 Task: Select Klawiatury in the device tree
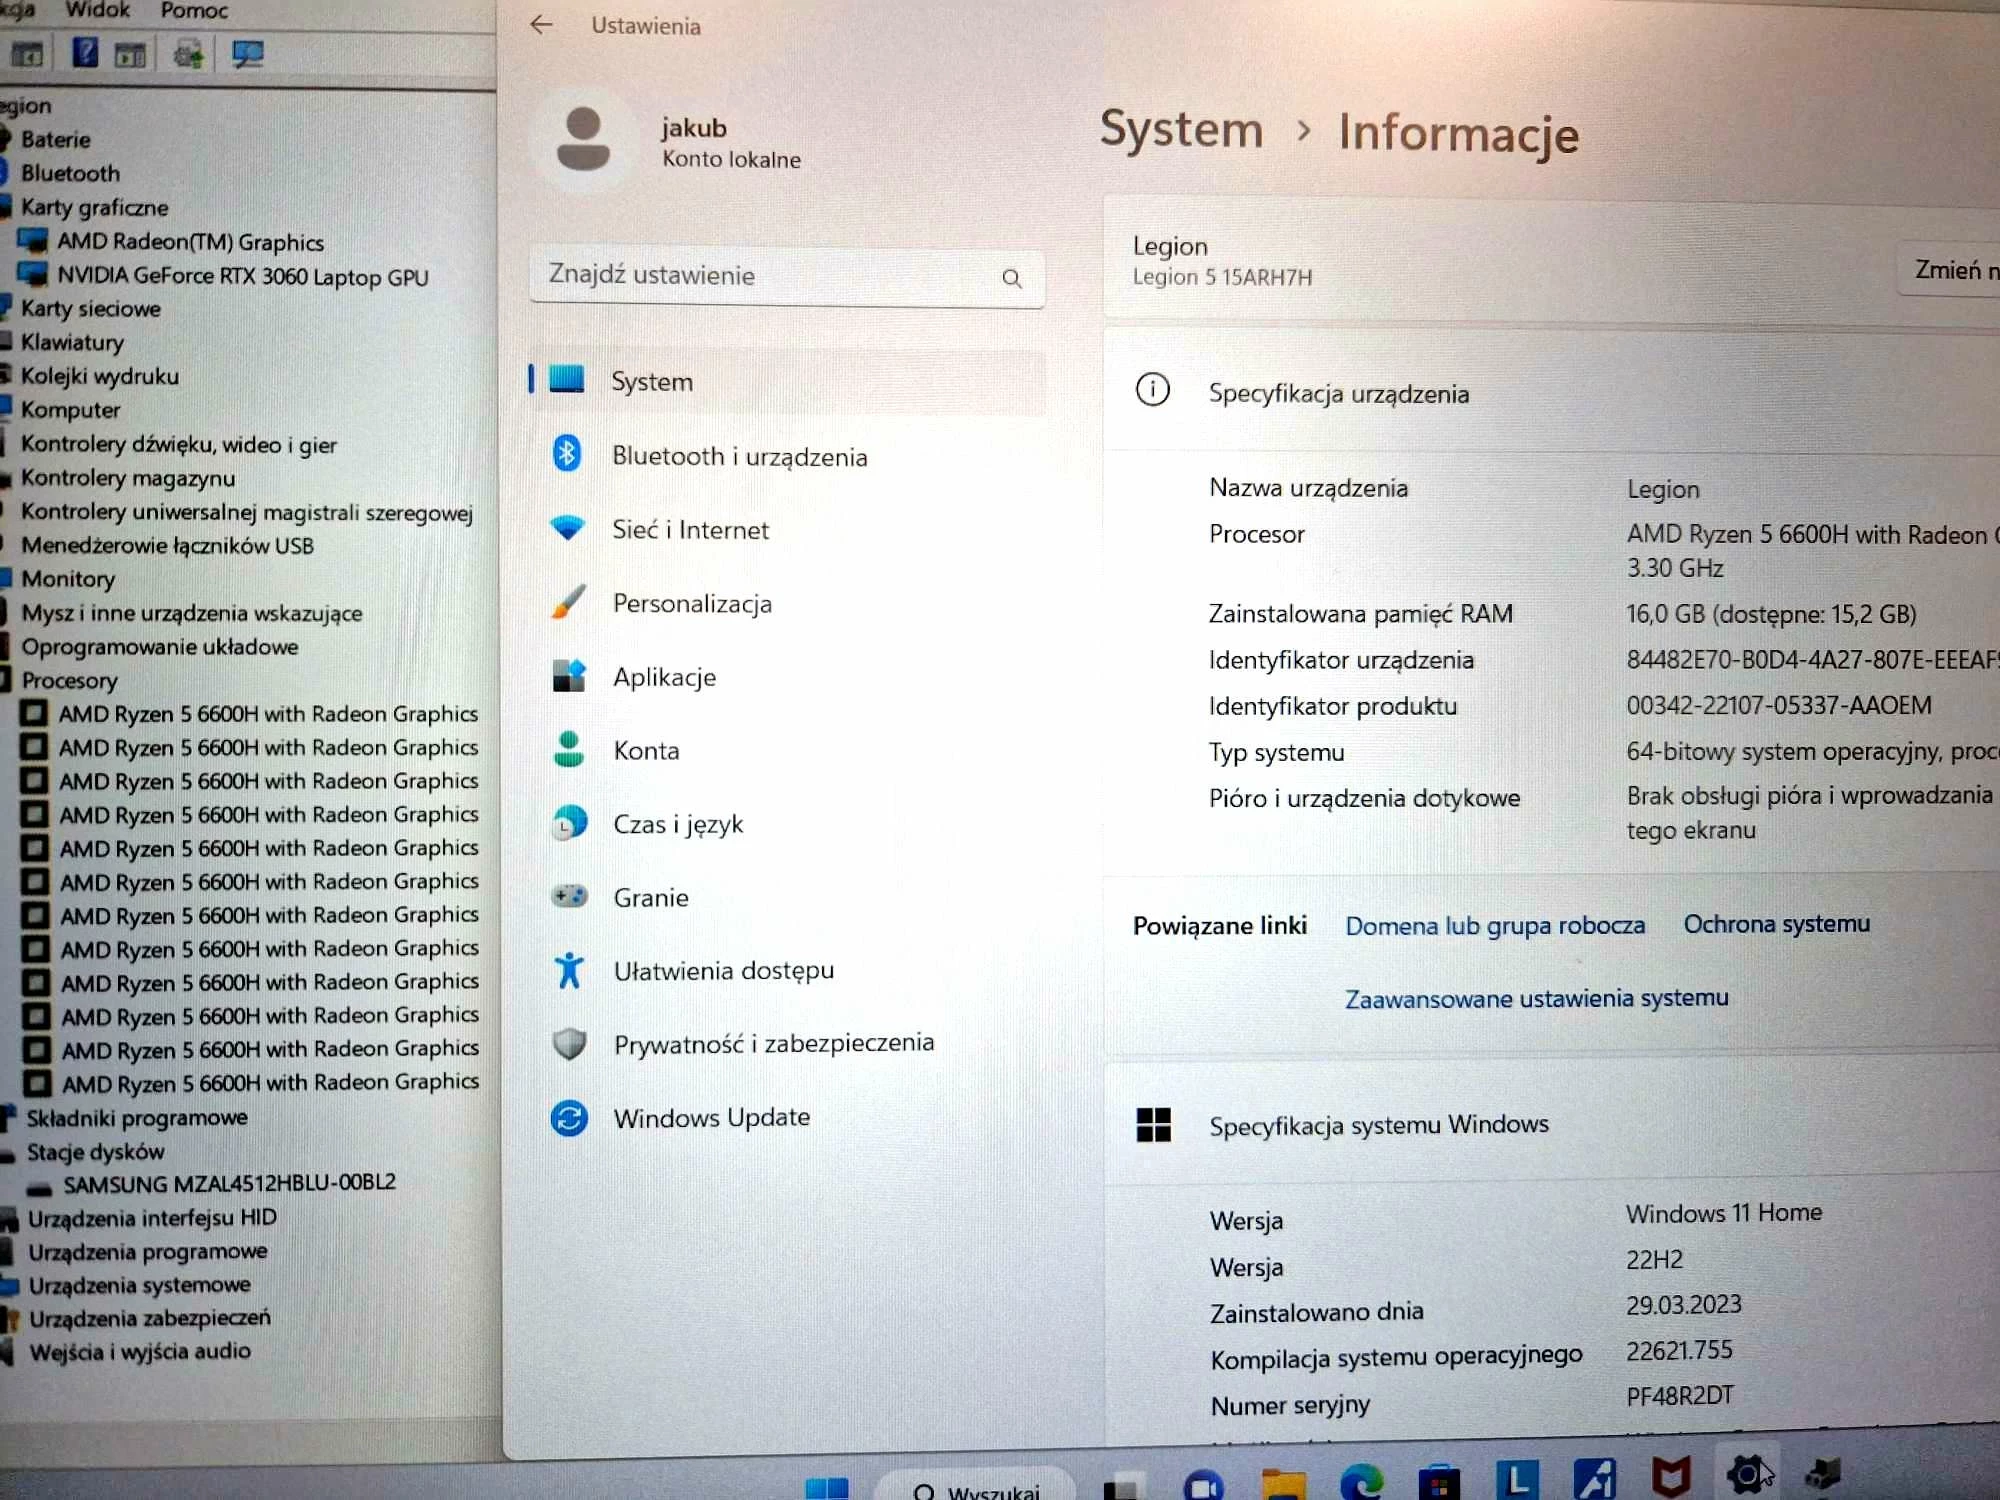pyautogui.click(x=72, y=342)
